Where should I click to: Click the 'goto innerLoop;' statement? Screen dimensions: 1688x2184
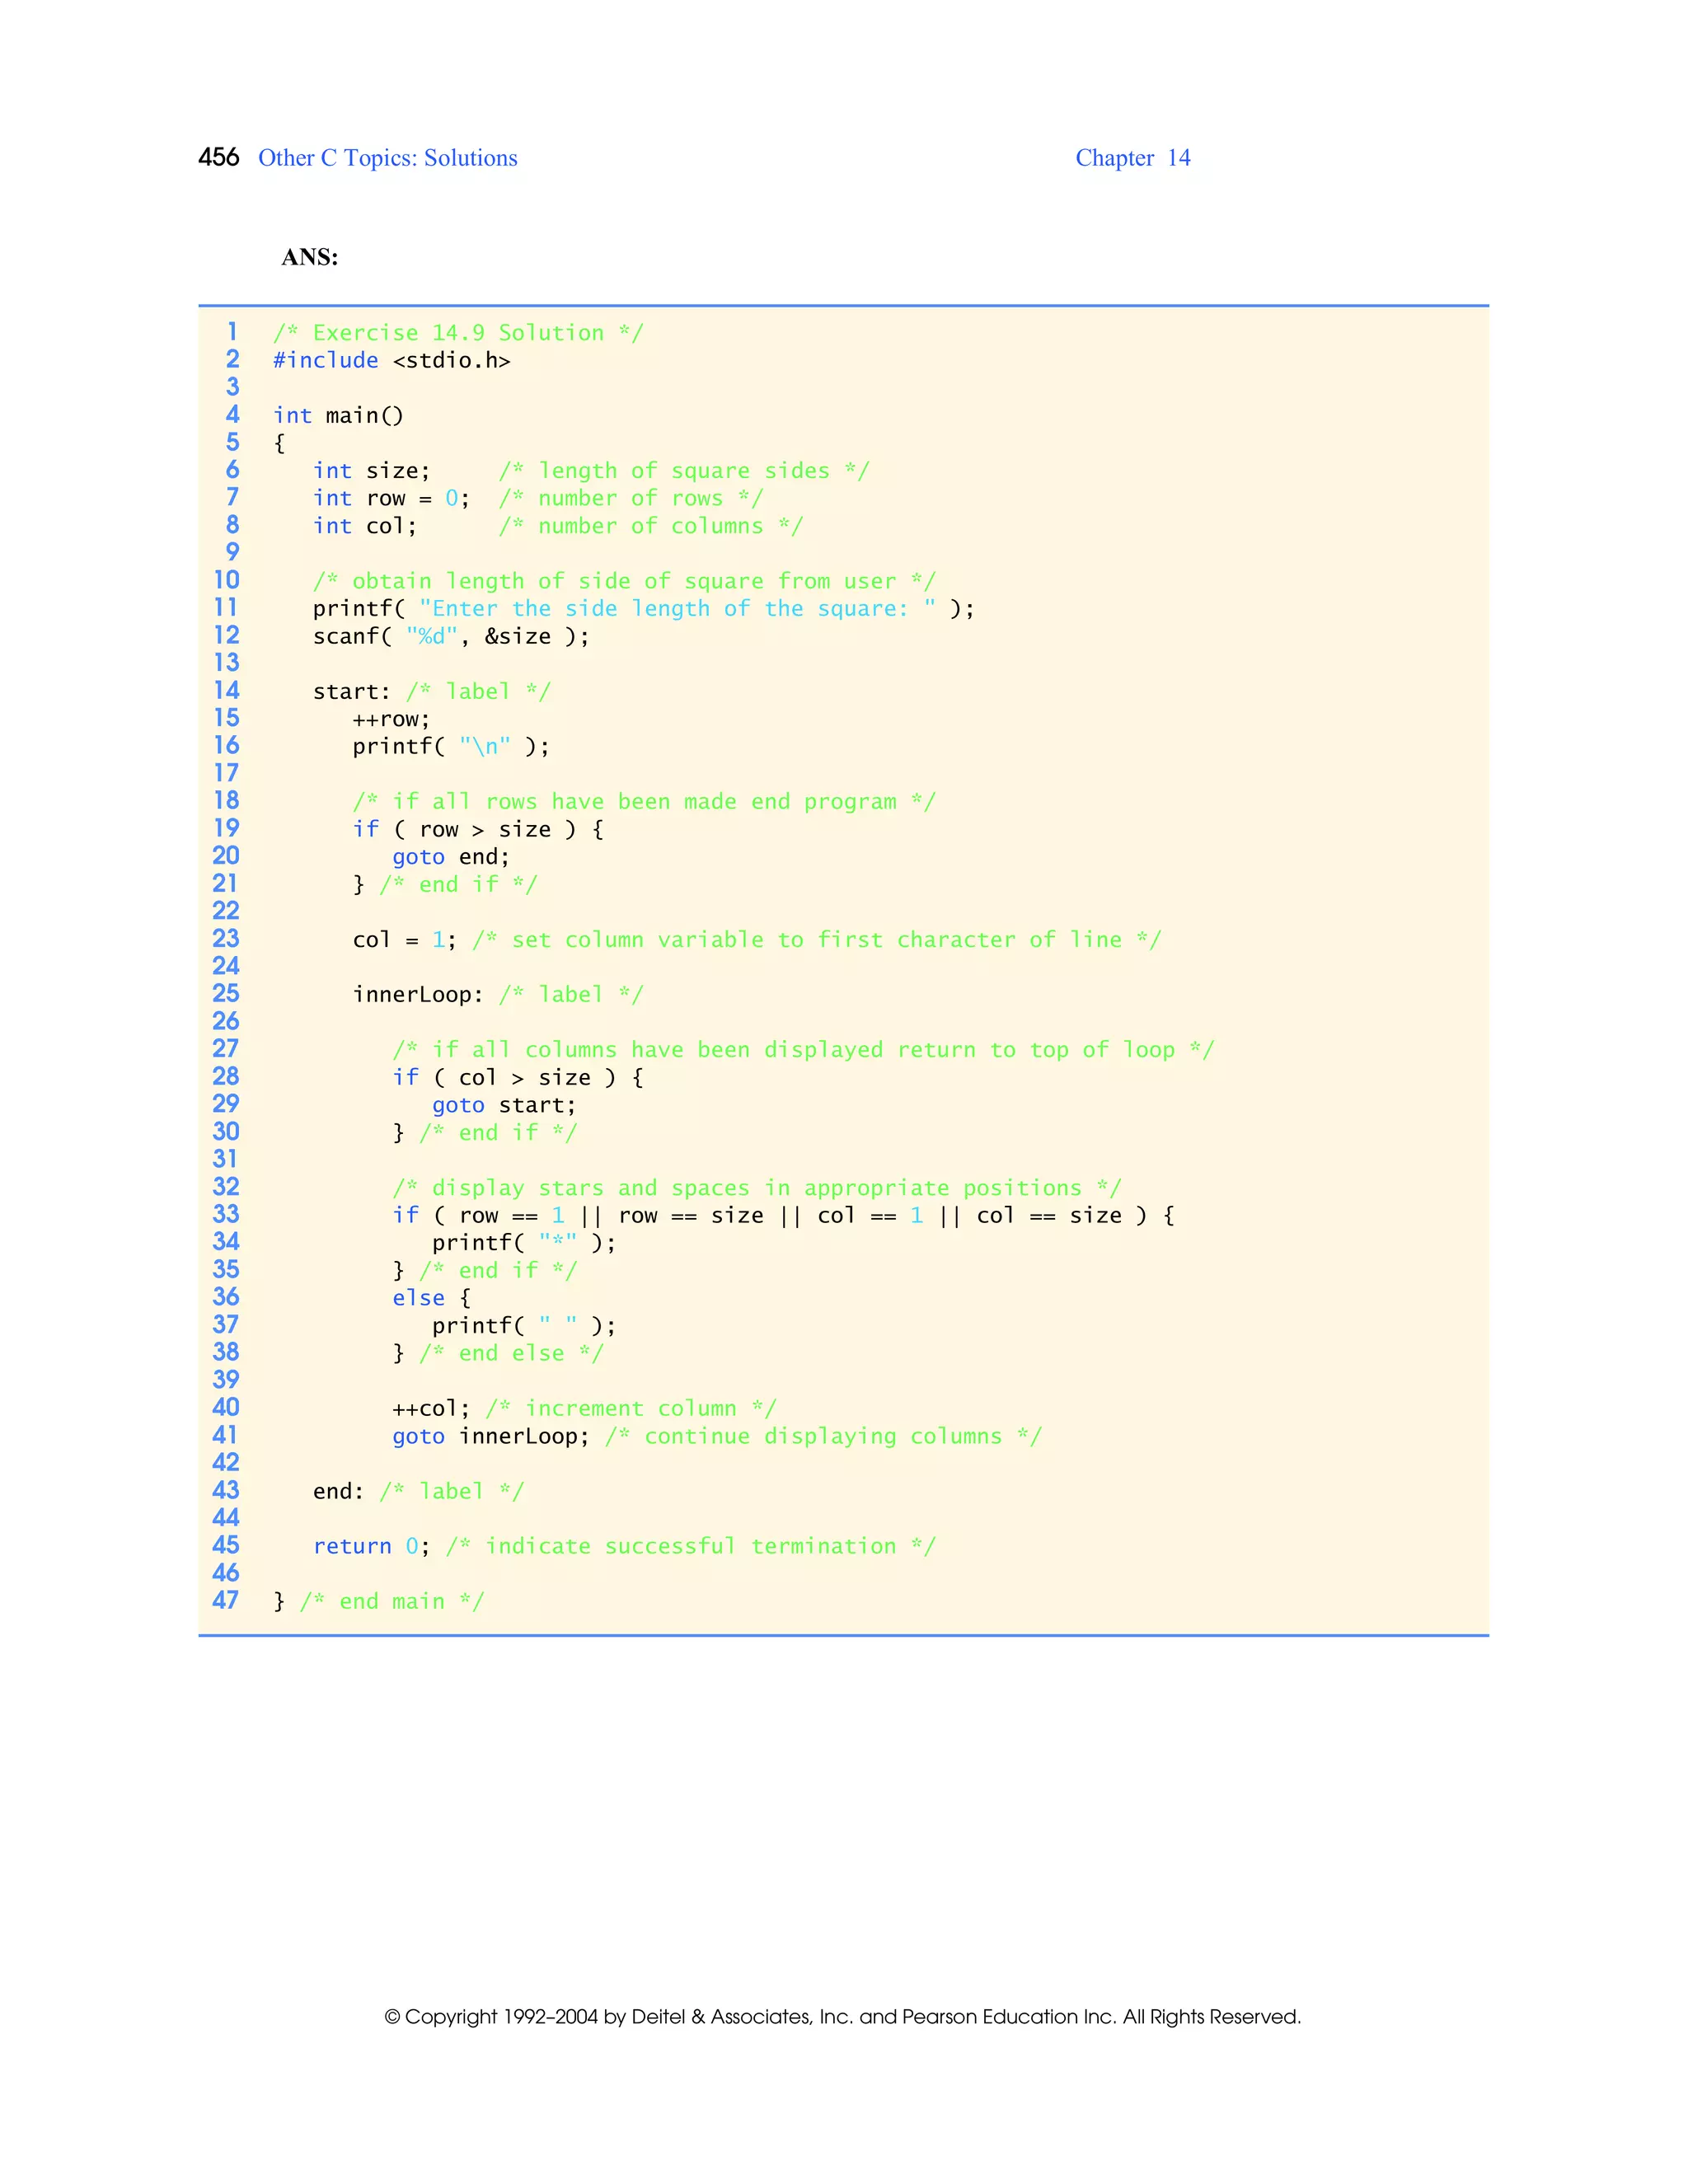click(491, 1437)
